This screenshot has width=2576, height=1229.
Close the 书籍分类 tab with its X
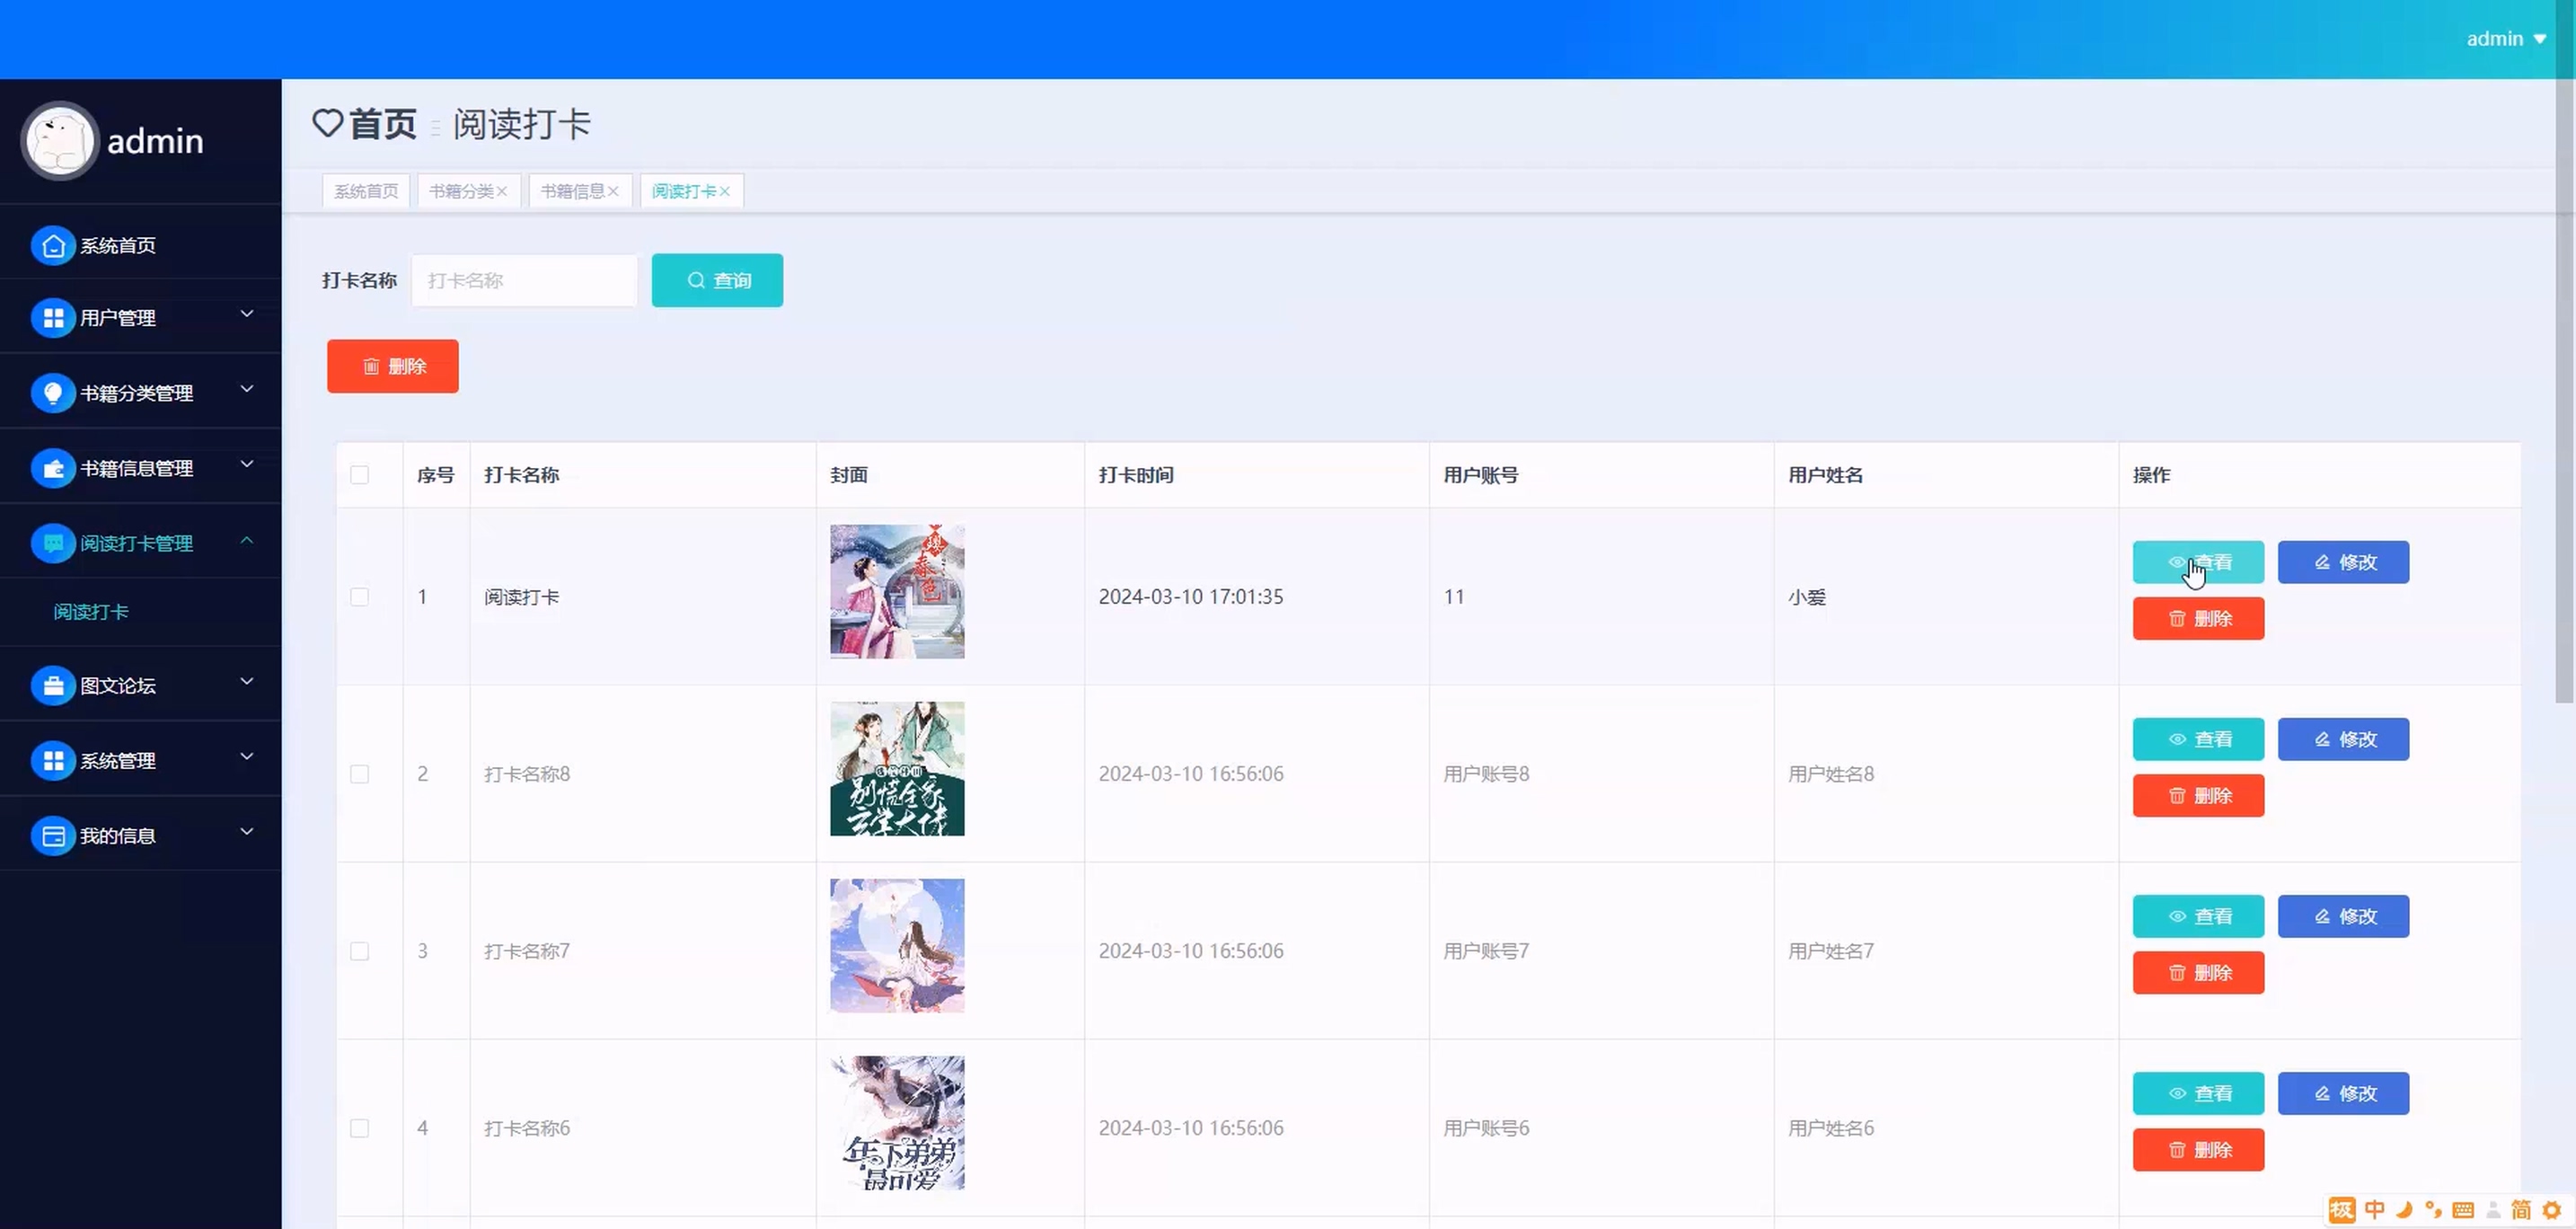(502, 191)
